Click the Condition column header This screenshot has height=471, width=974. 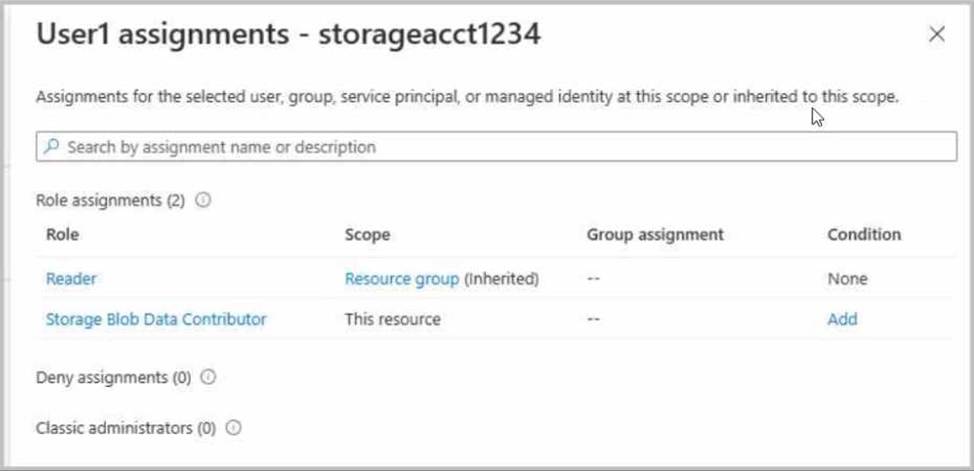point(864,235)
